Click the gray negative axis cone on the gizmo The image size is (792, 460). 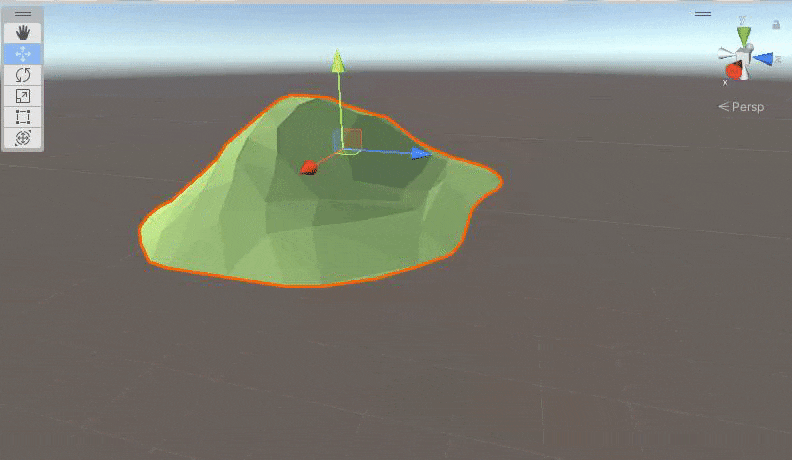[726, 53]
